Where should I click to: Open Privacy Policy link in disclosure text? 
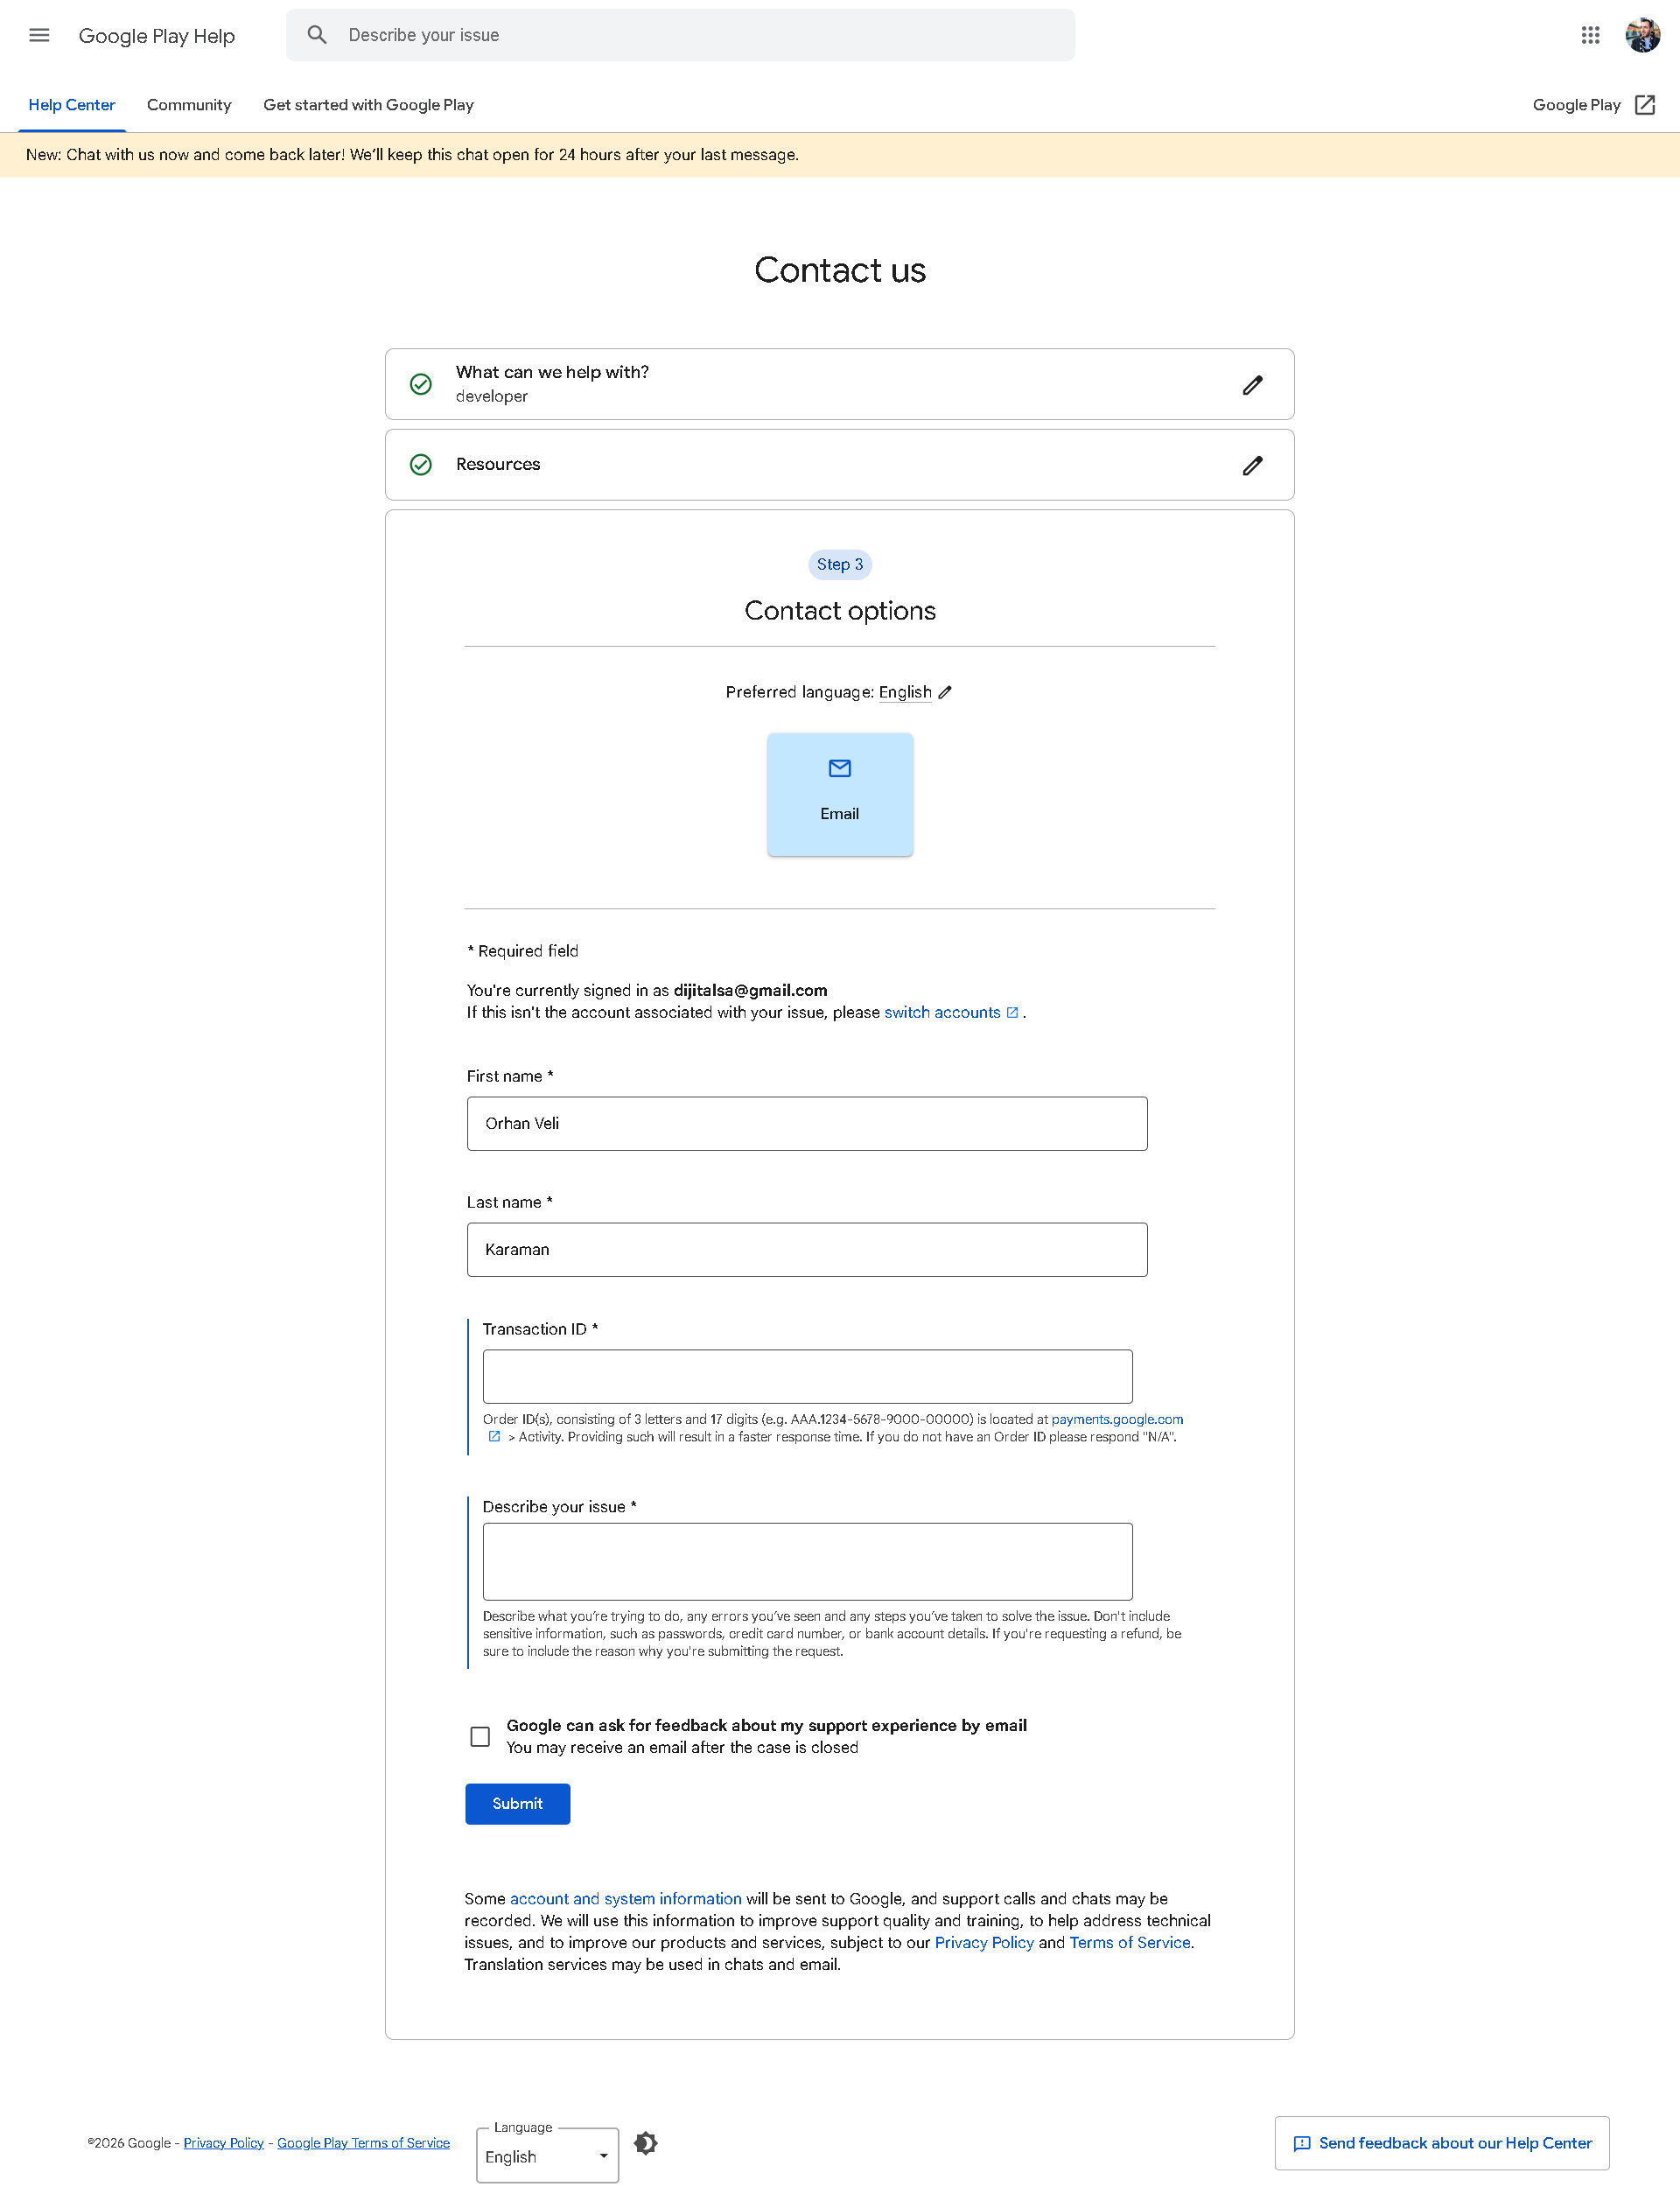984,1942
